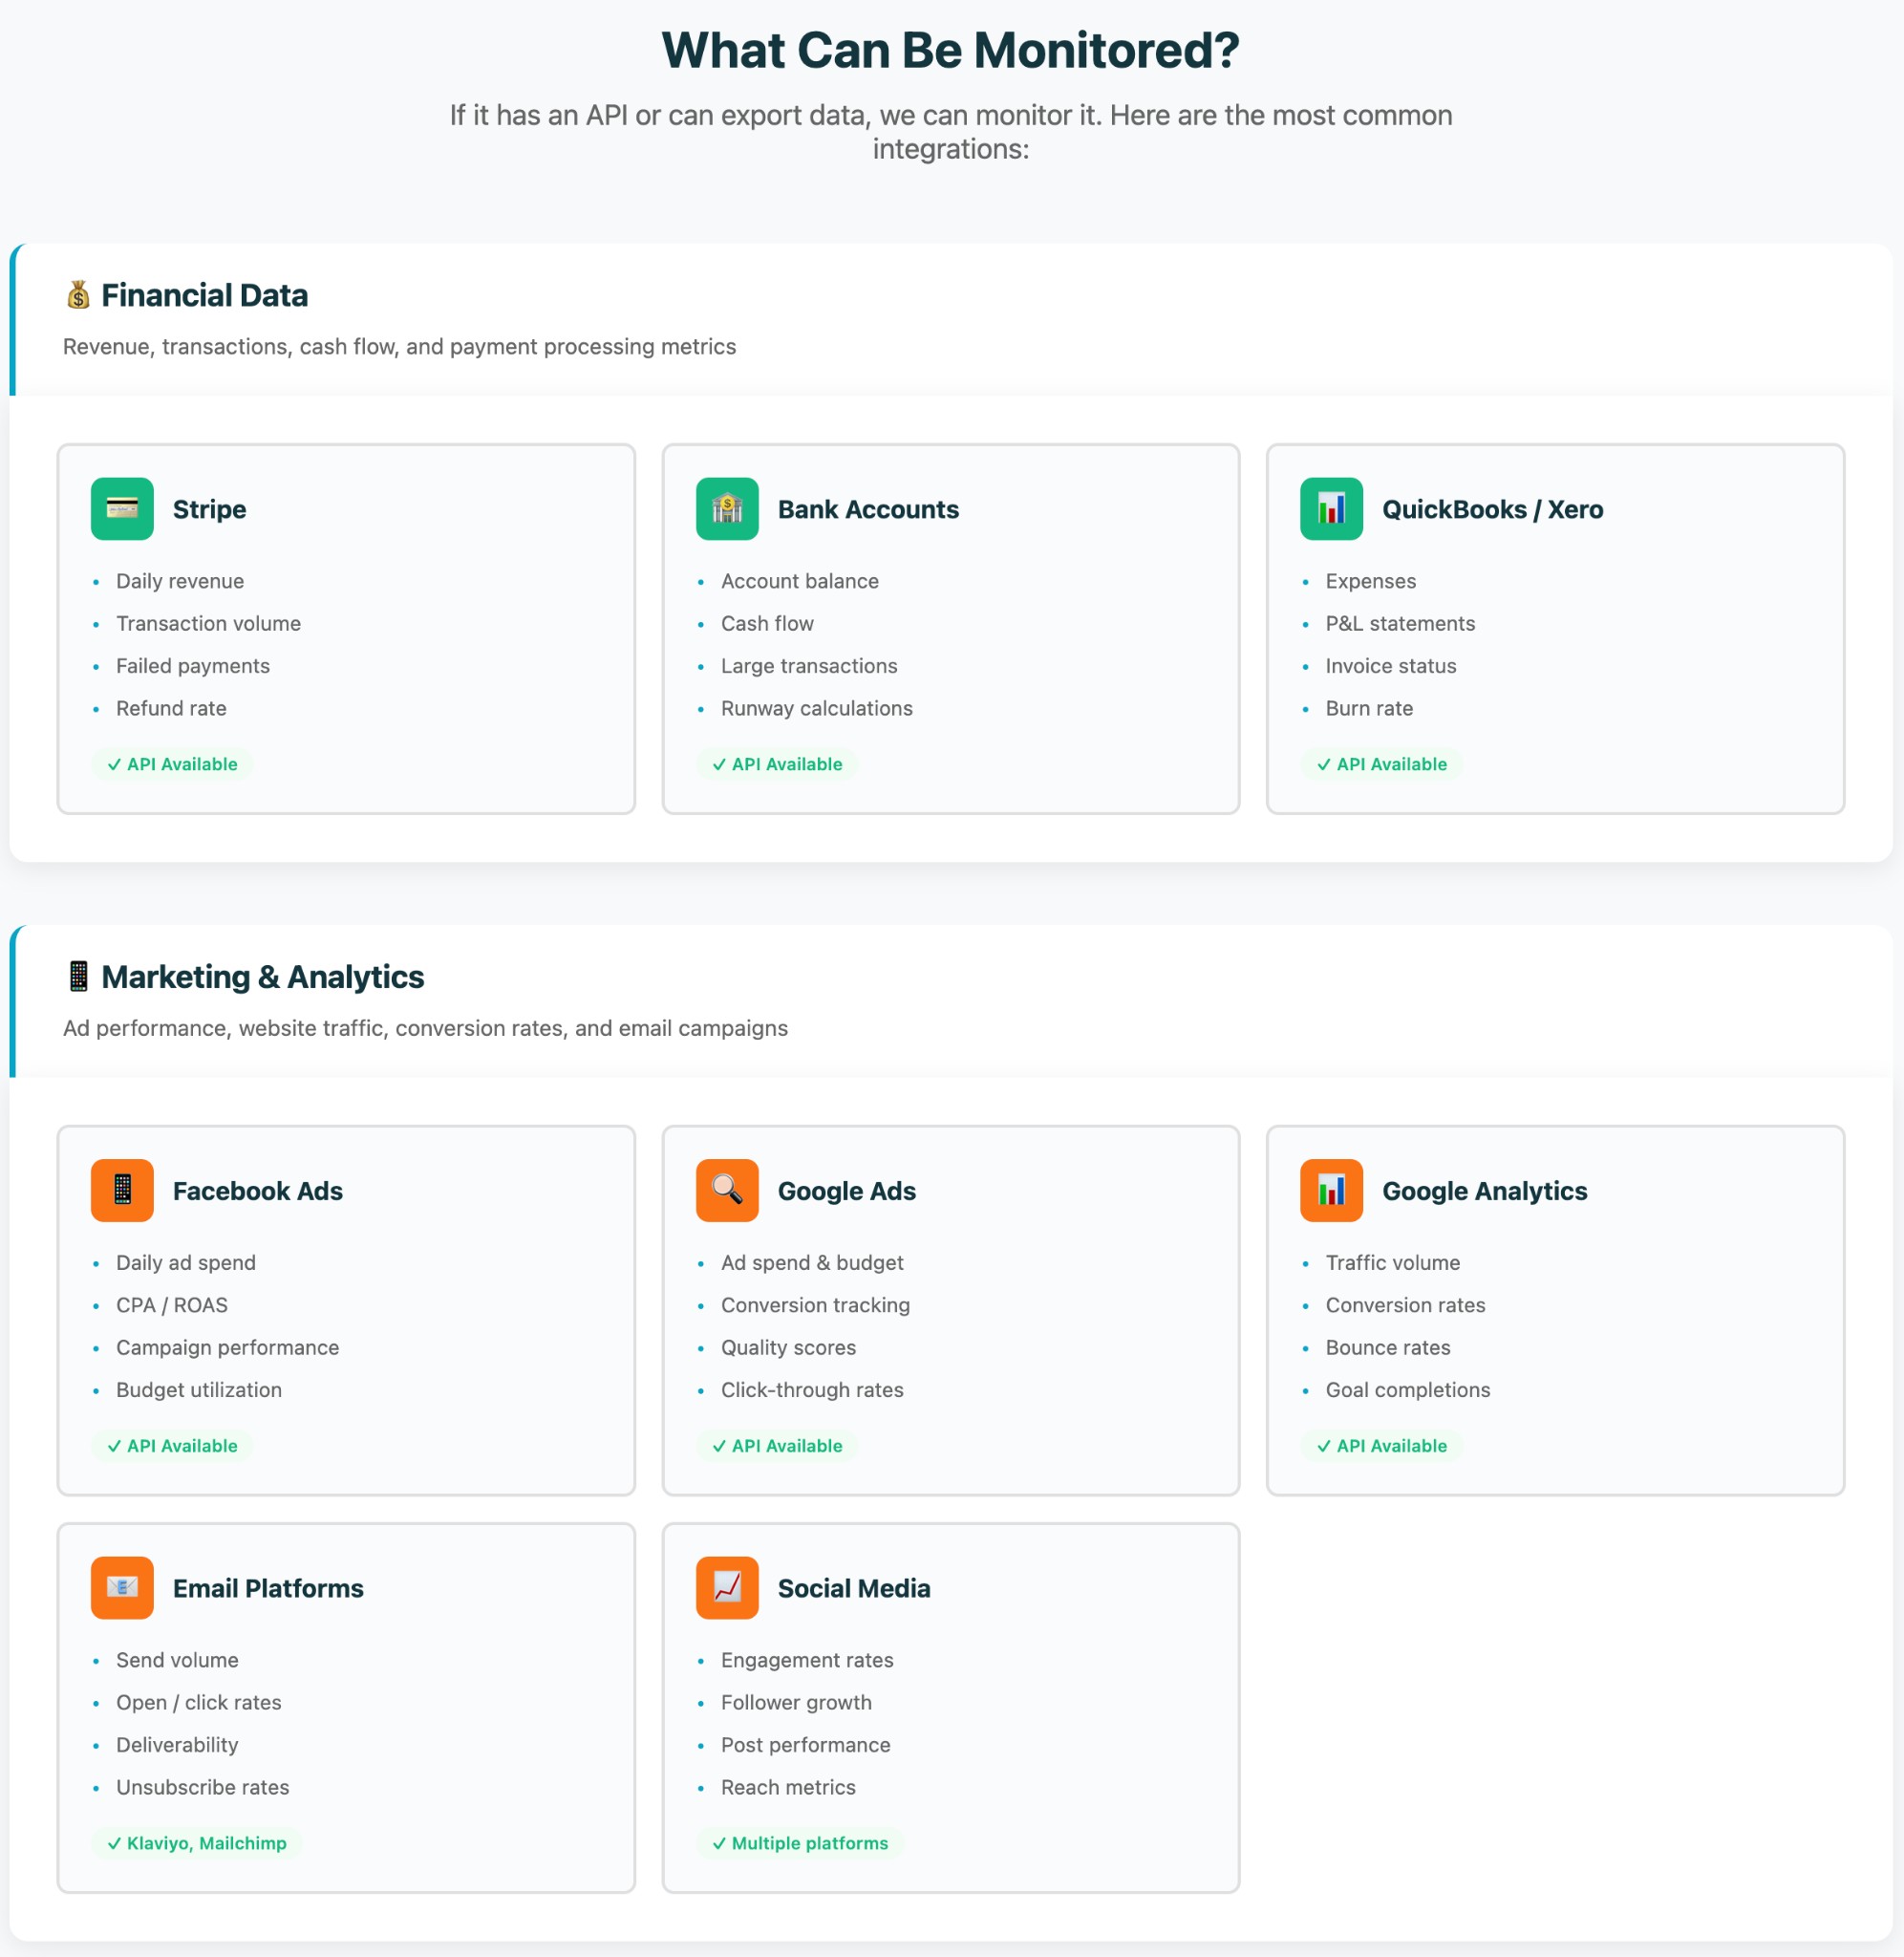Click the Google Ads magnifier icon

pos(727,1190)
